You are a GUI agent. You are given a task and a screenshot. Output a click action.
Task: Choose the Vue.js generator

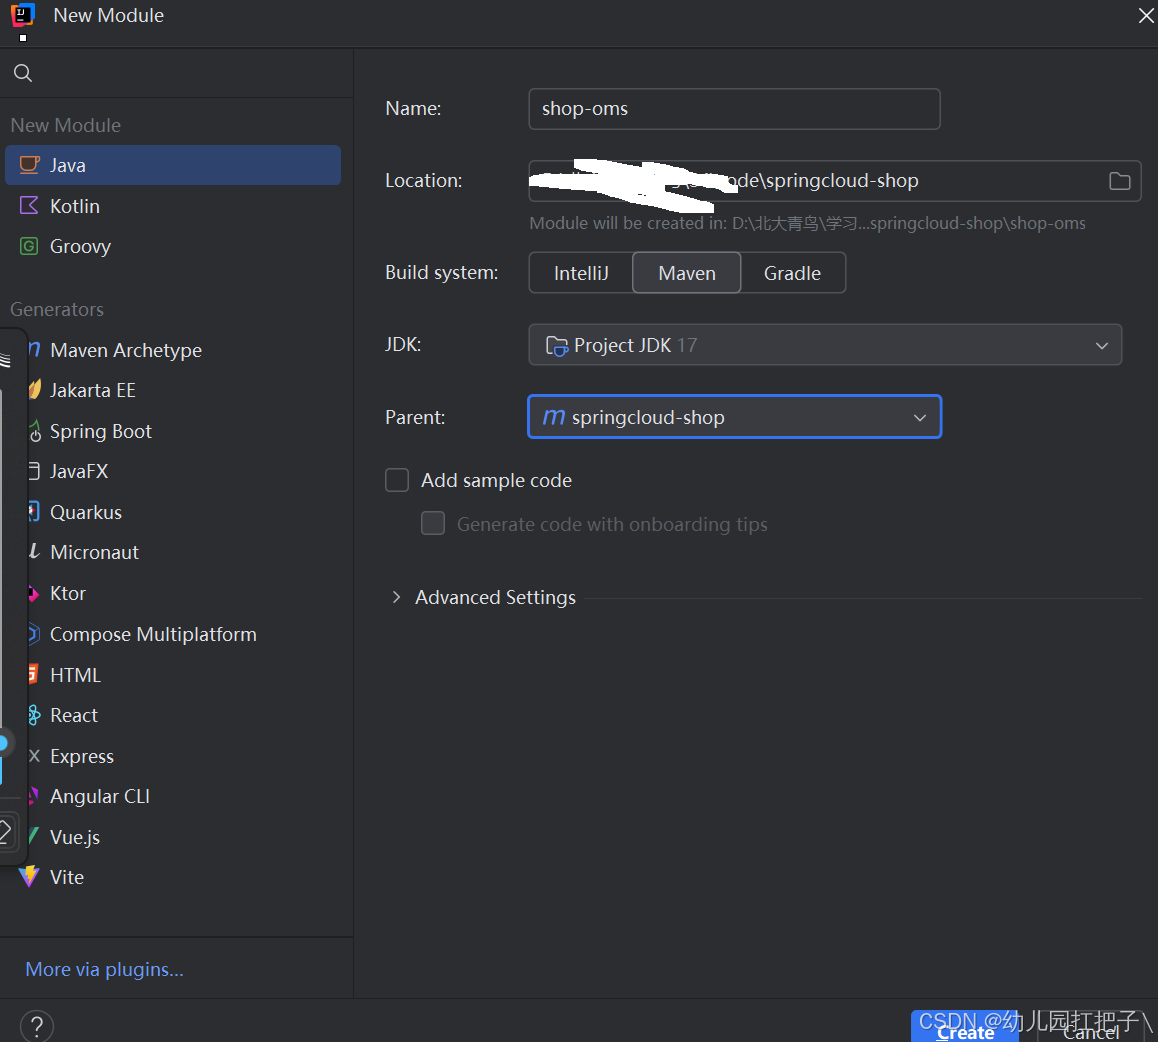point(75,837)
